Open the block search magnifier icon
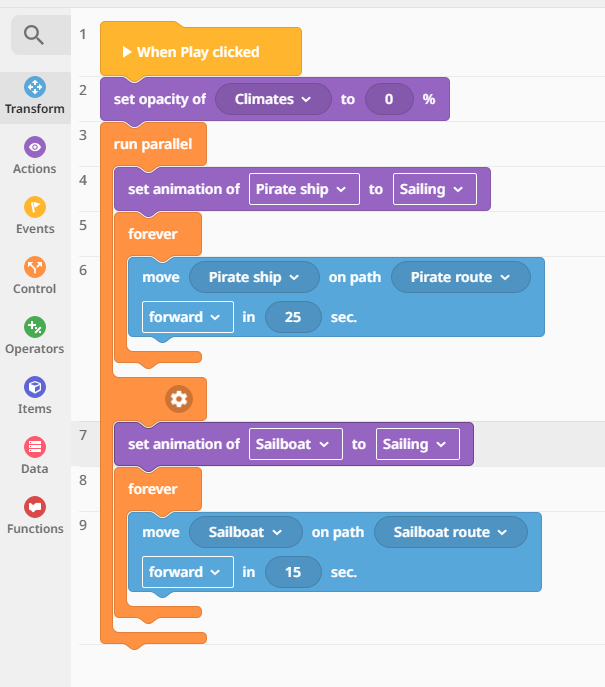 click(x=34, y=35)
